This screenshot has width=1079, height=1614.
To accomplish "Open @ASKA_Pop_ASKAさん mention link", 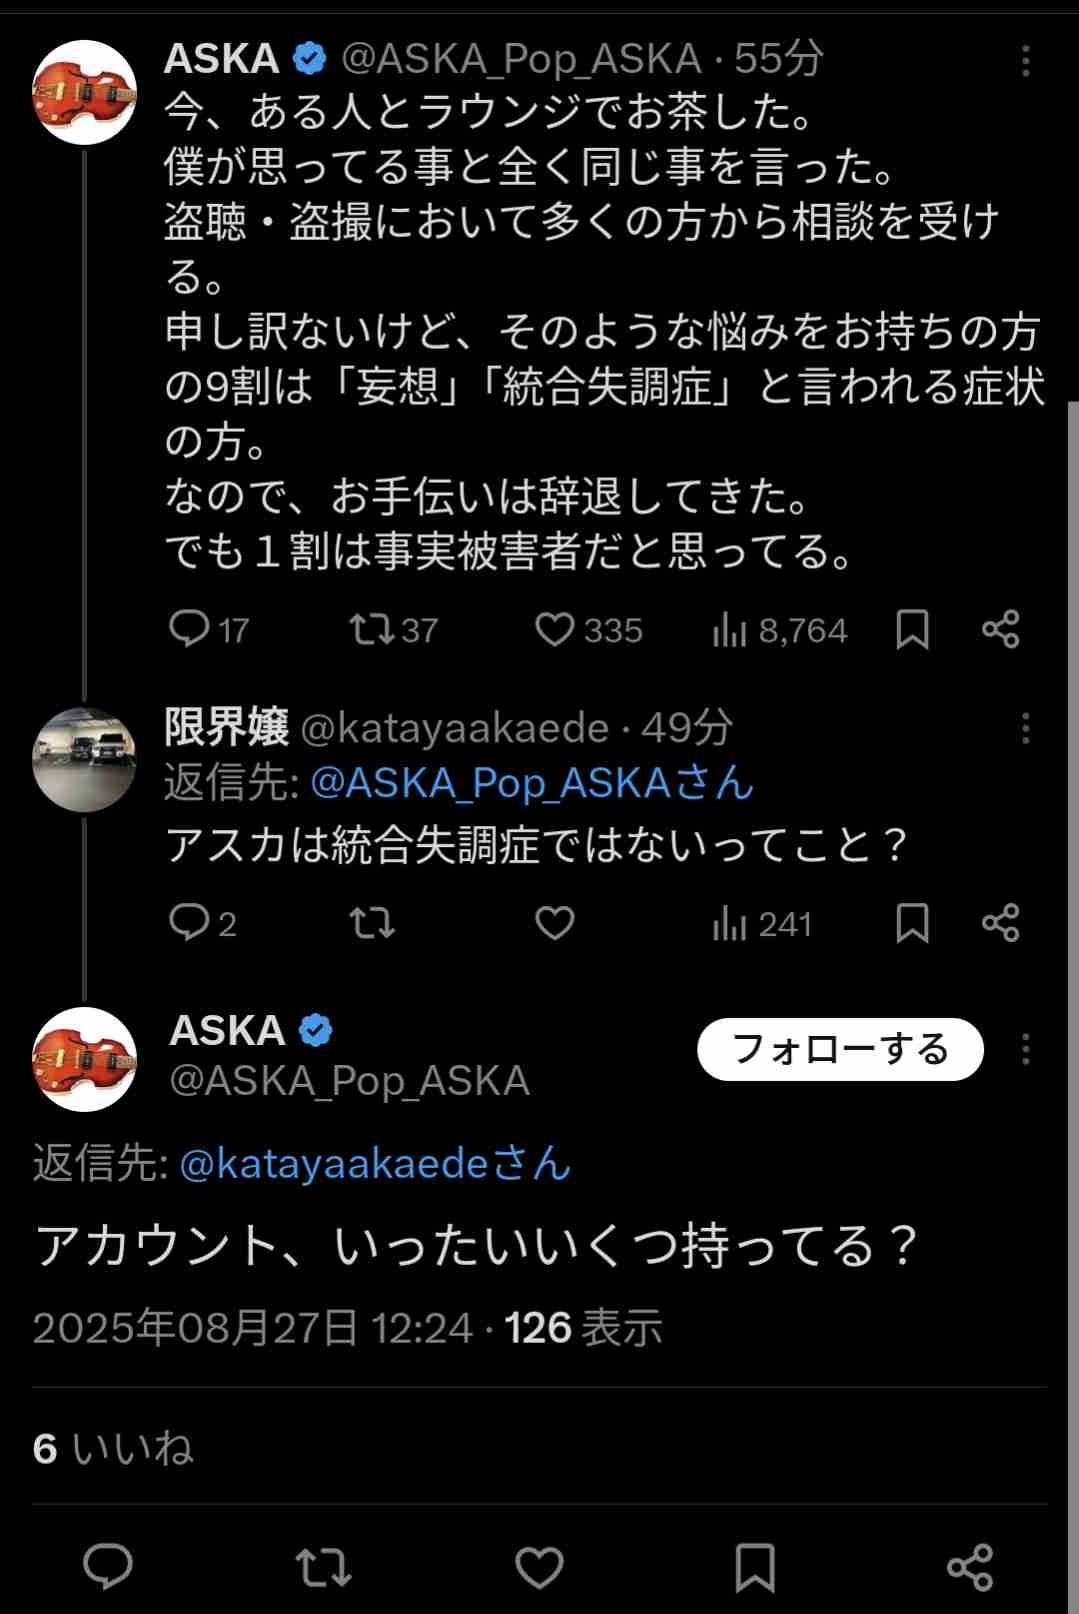I will [531, 783].
